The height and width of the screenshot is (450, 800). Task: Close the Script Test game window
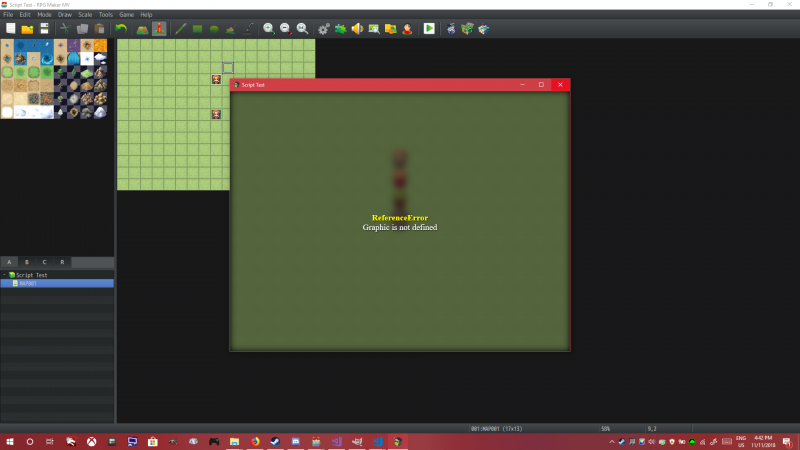[560, 85]
